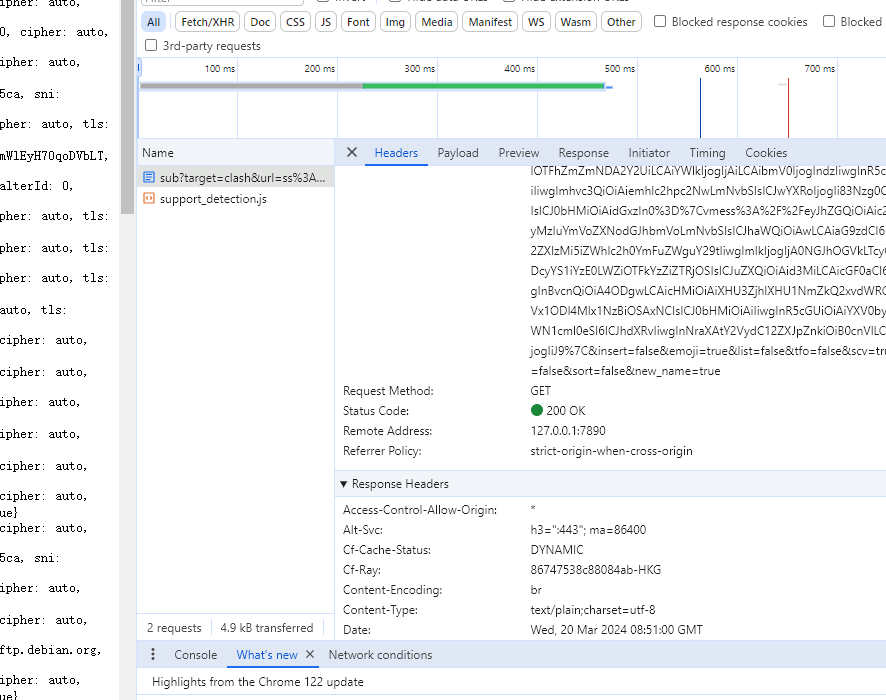Click the red load event line in timeline

pyautogui.click(x=788, y=107)
